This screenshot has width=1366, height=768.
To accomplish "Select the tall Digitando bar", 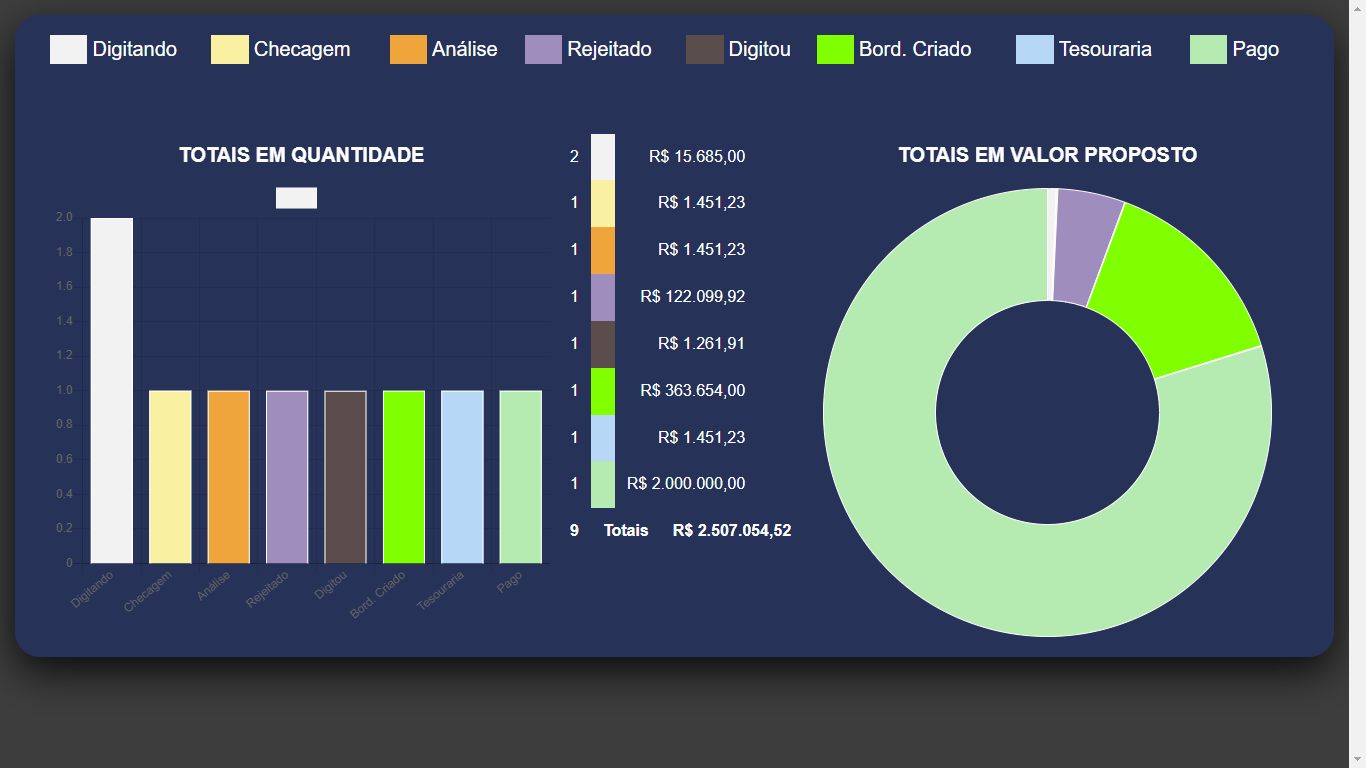I will [112, 390].
